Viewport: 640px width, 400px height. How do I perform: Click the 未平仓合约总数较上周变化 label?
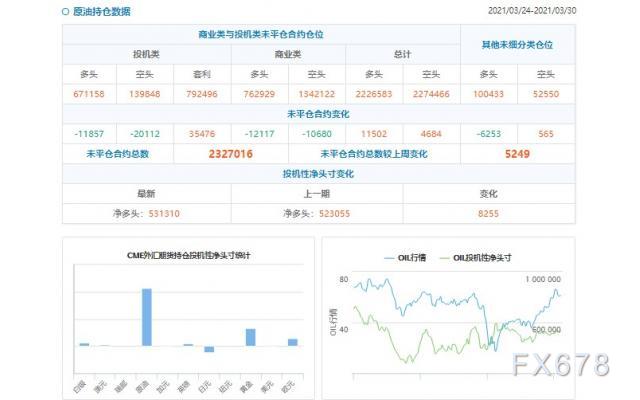pos(374,154)
